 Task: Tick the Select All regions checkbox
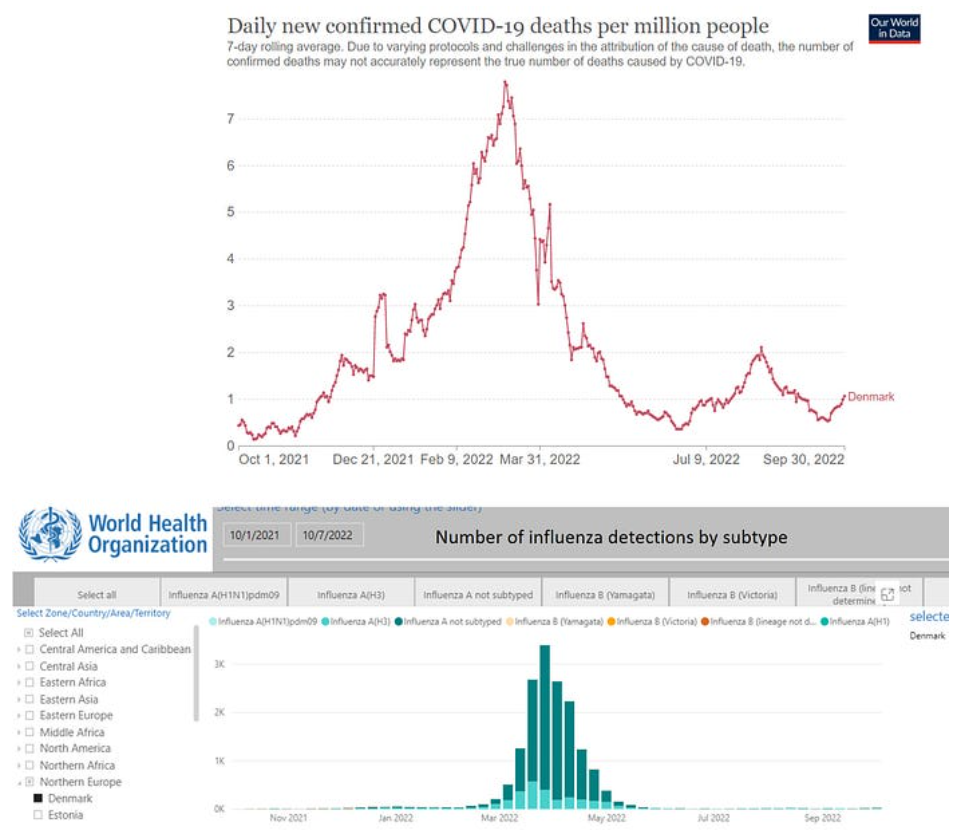pyautogui.click(x=28, y=633)
